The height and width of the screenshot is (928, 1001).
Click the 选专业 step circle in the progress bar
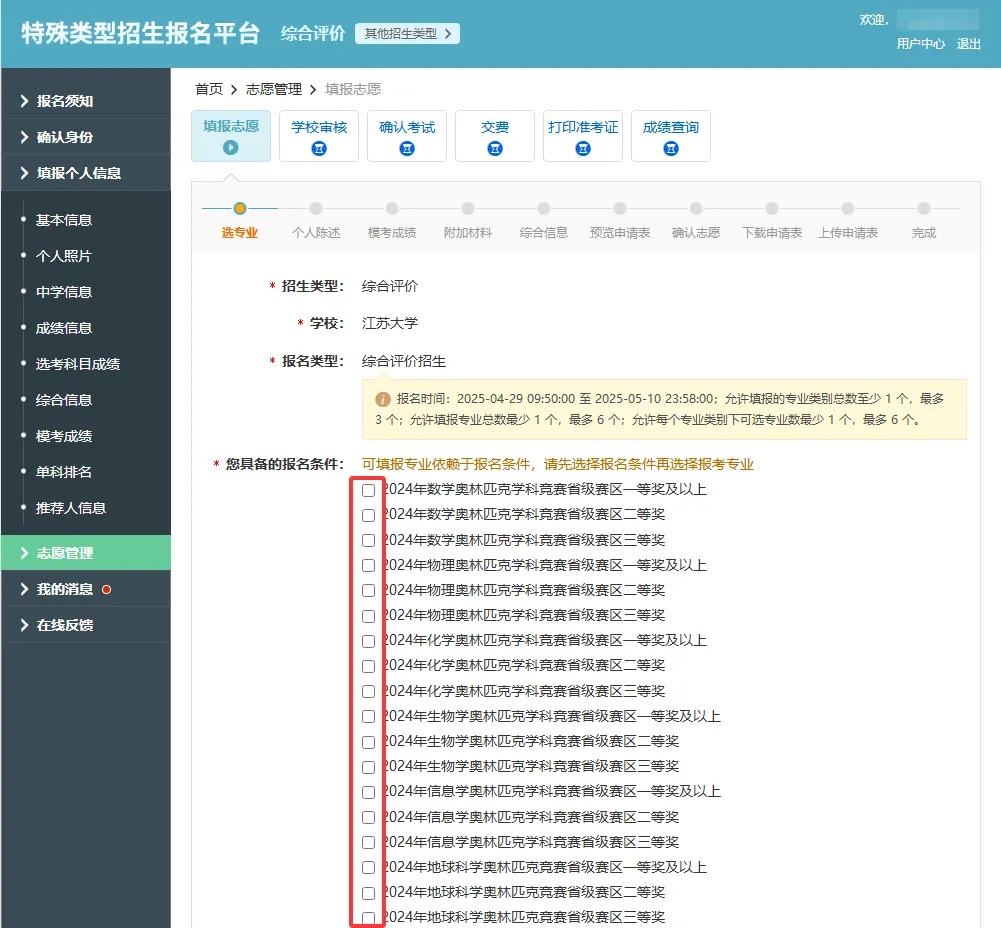click(240, 208)
